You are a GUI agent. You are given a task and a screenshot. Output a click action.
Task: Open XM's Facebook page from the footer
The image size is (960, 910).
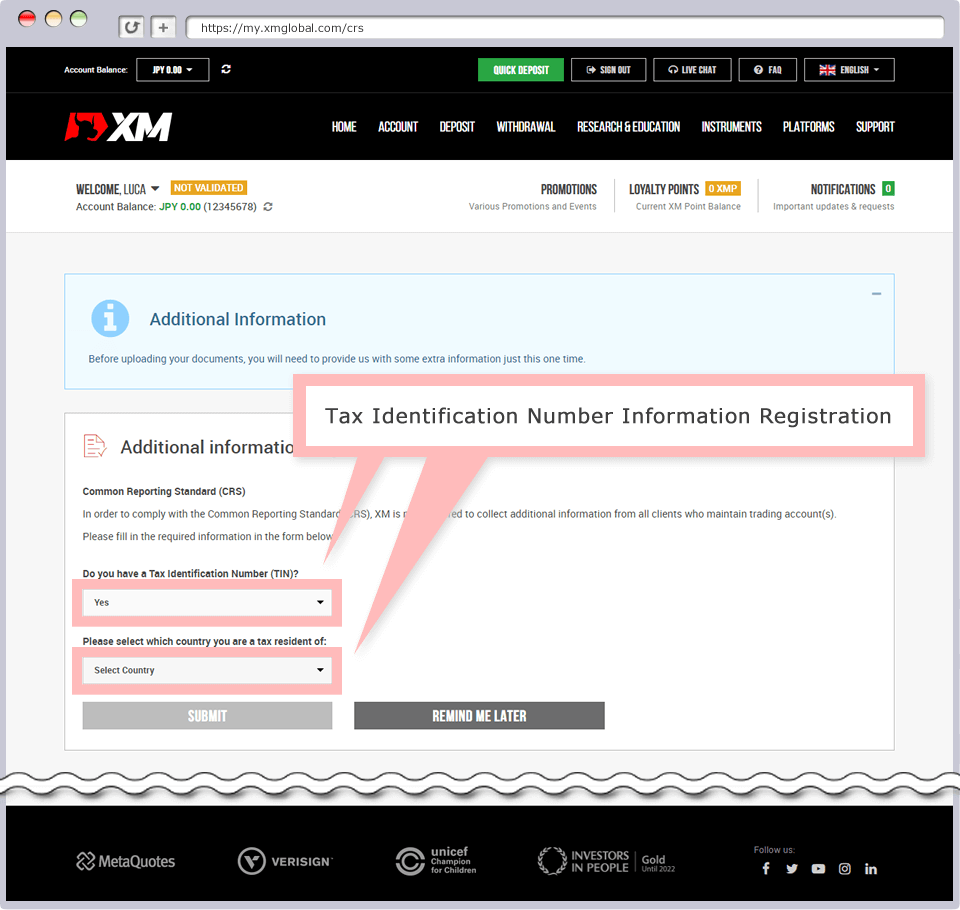[766, 869]
